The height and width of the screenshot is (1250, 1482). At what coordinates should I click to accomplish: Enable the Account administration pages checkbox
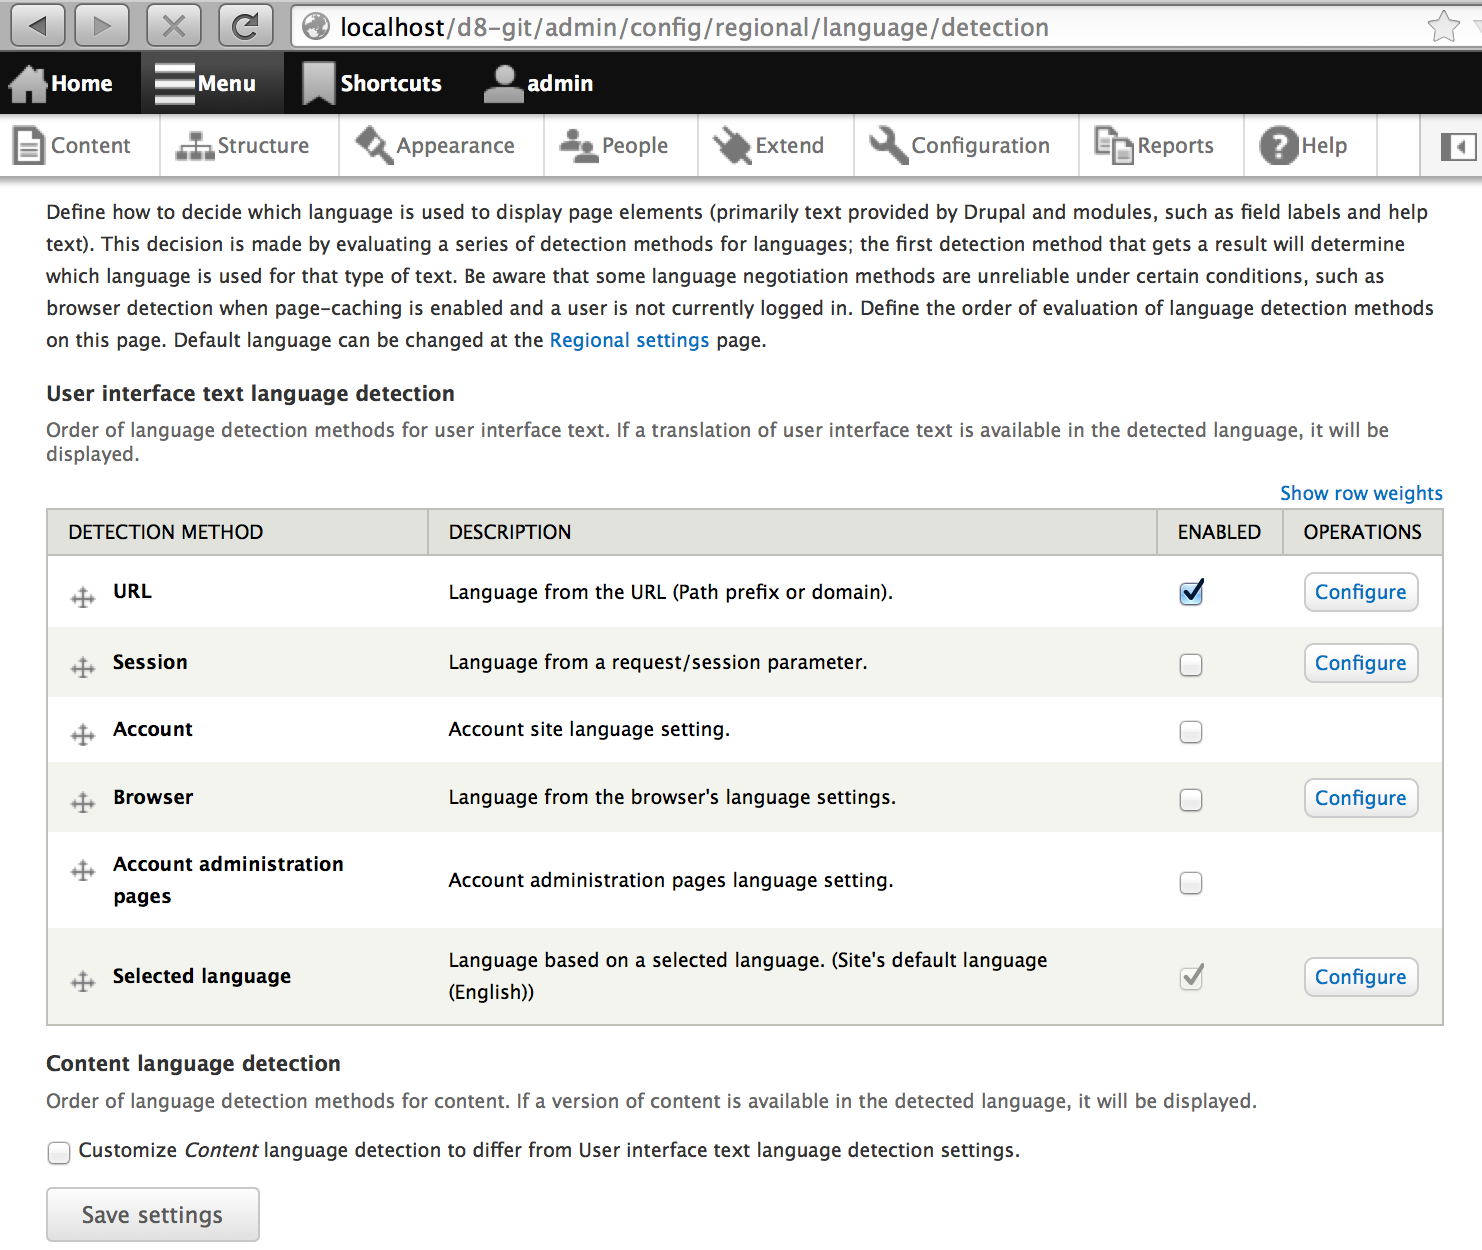tap(1191, 883)
